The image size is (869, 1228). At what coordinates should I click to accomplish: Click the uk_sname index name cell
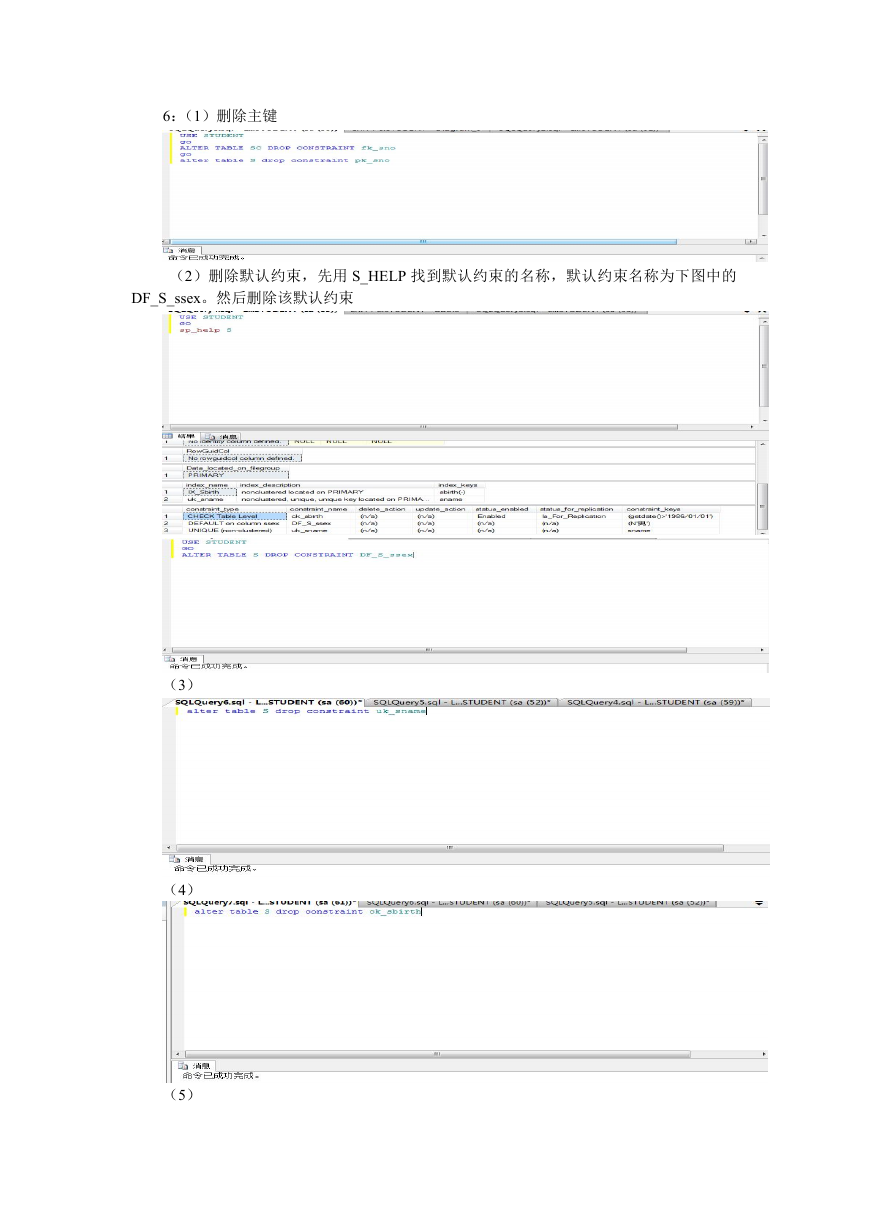[210, 499]
